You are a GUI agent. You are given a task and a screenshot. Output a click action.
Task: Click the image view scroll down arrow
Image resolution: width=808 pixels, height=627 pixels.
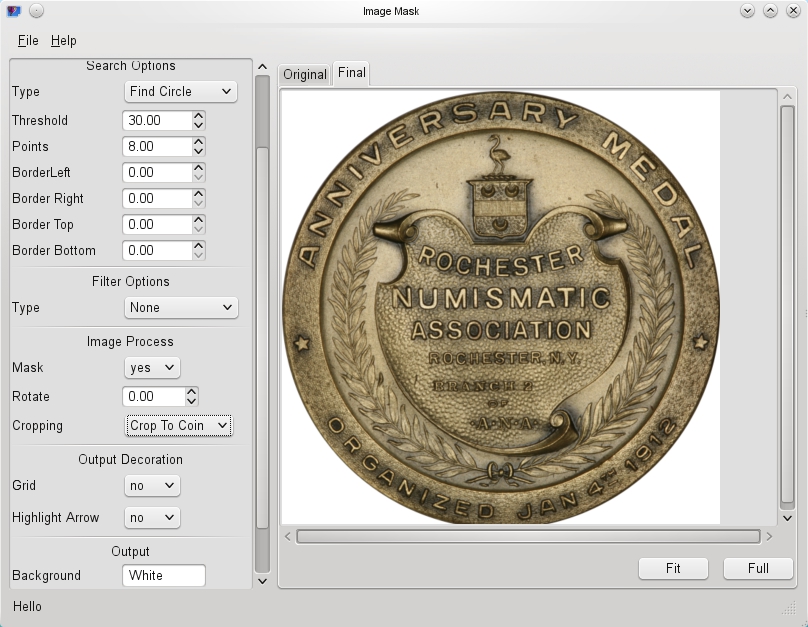pyautogui.click(x=787, y=518)
